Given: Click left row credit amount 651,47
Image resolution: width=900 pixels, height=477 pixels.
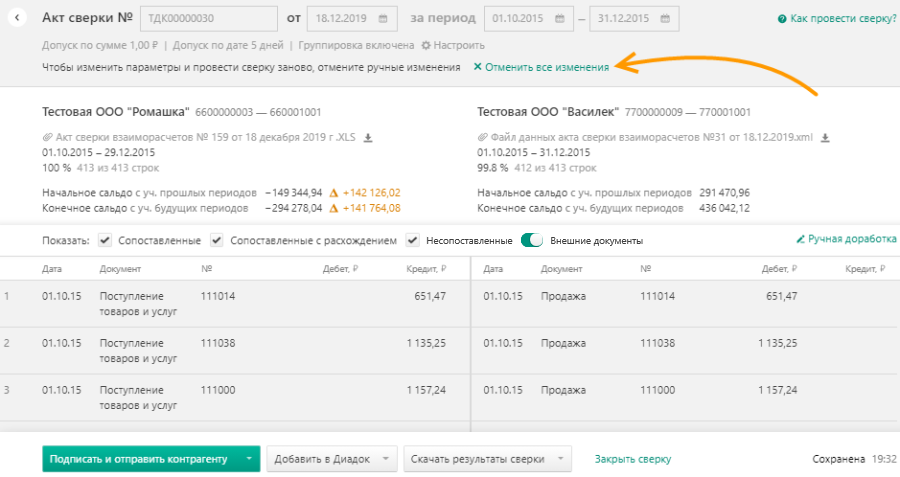Looking at the screenshot, I should [x=430, y=296].
